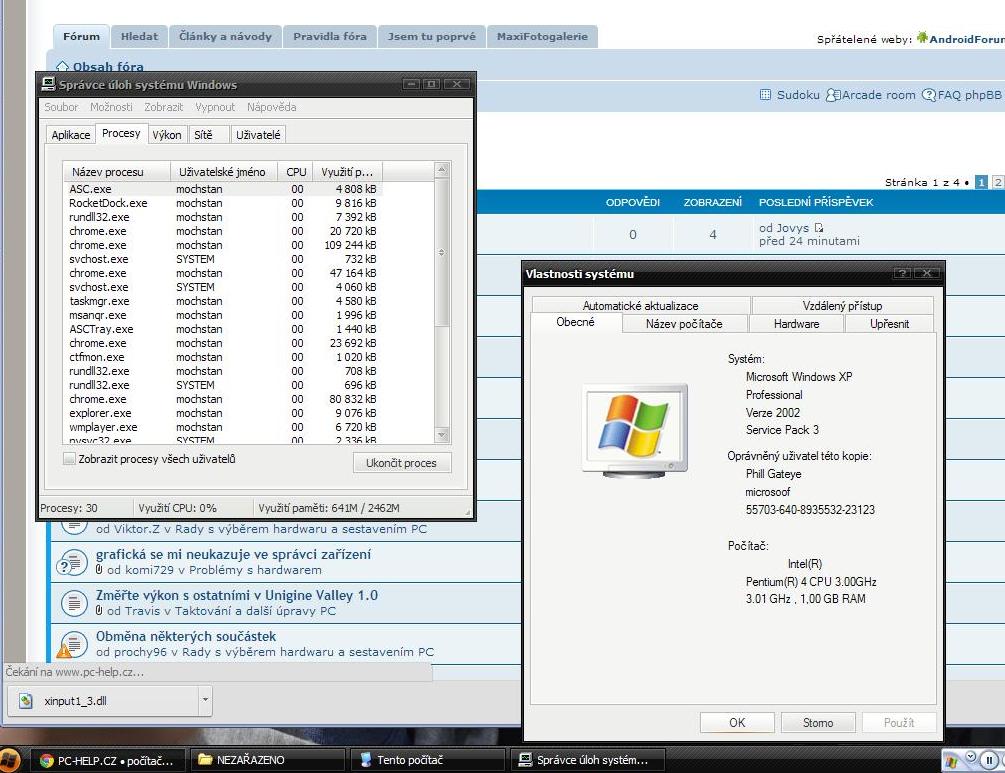The height and width of the screenshot is (773, 1005).
Task: Sort processes by 'Název procesu' column header
Action: (108, 172)
